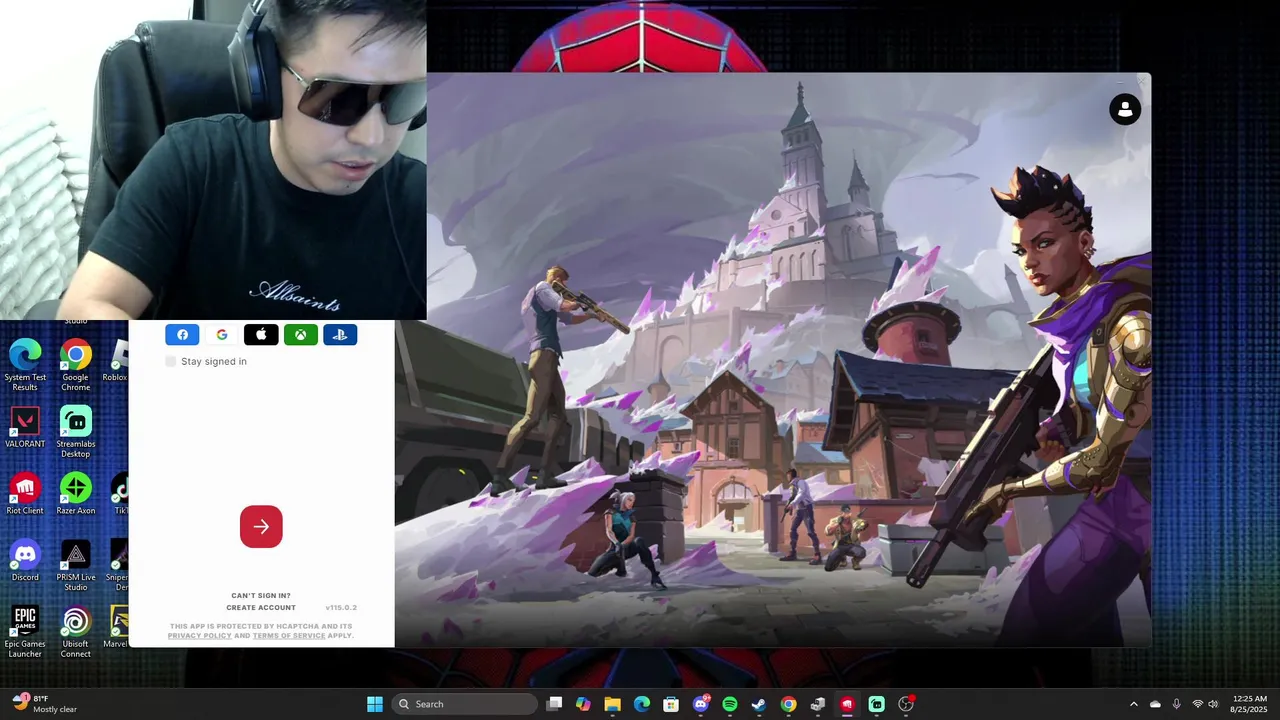Open the Privacy Policy link

pos(199,636)
